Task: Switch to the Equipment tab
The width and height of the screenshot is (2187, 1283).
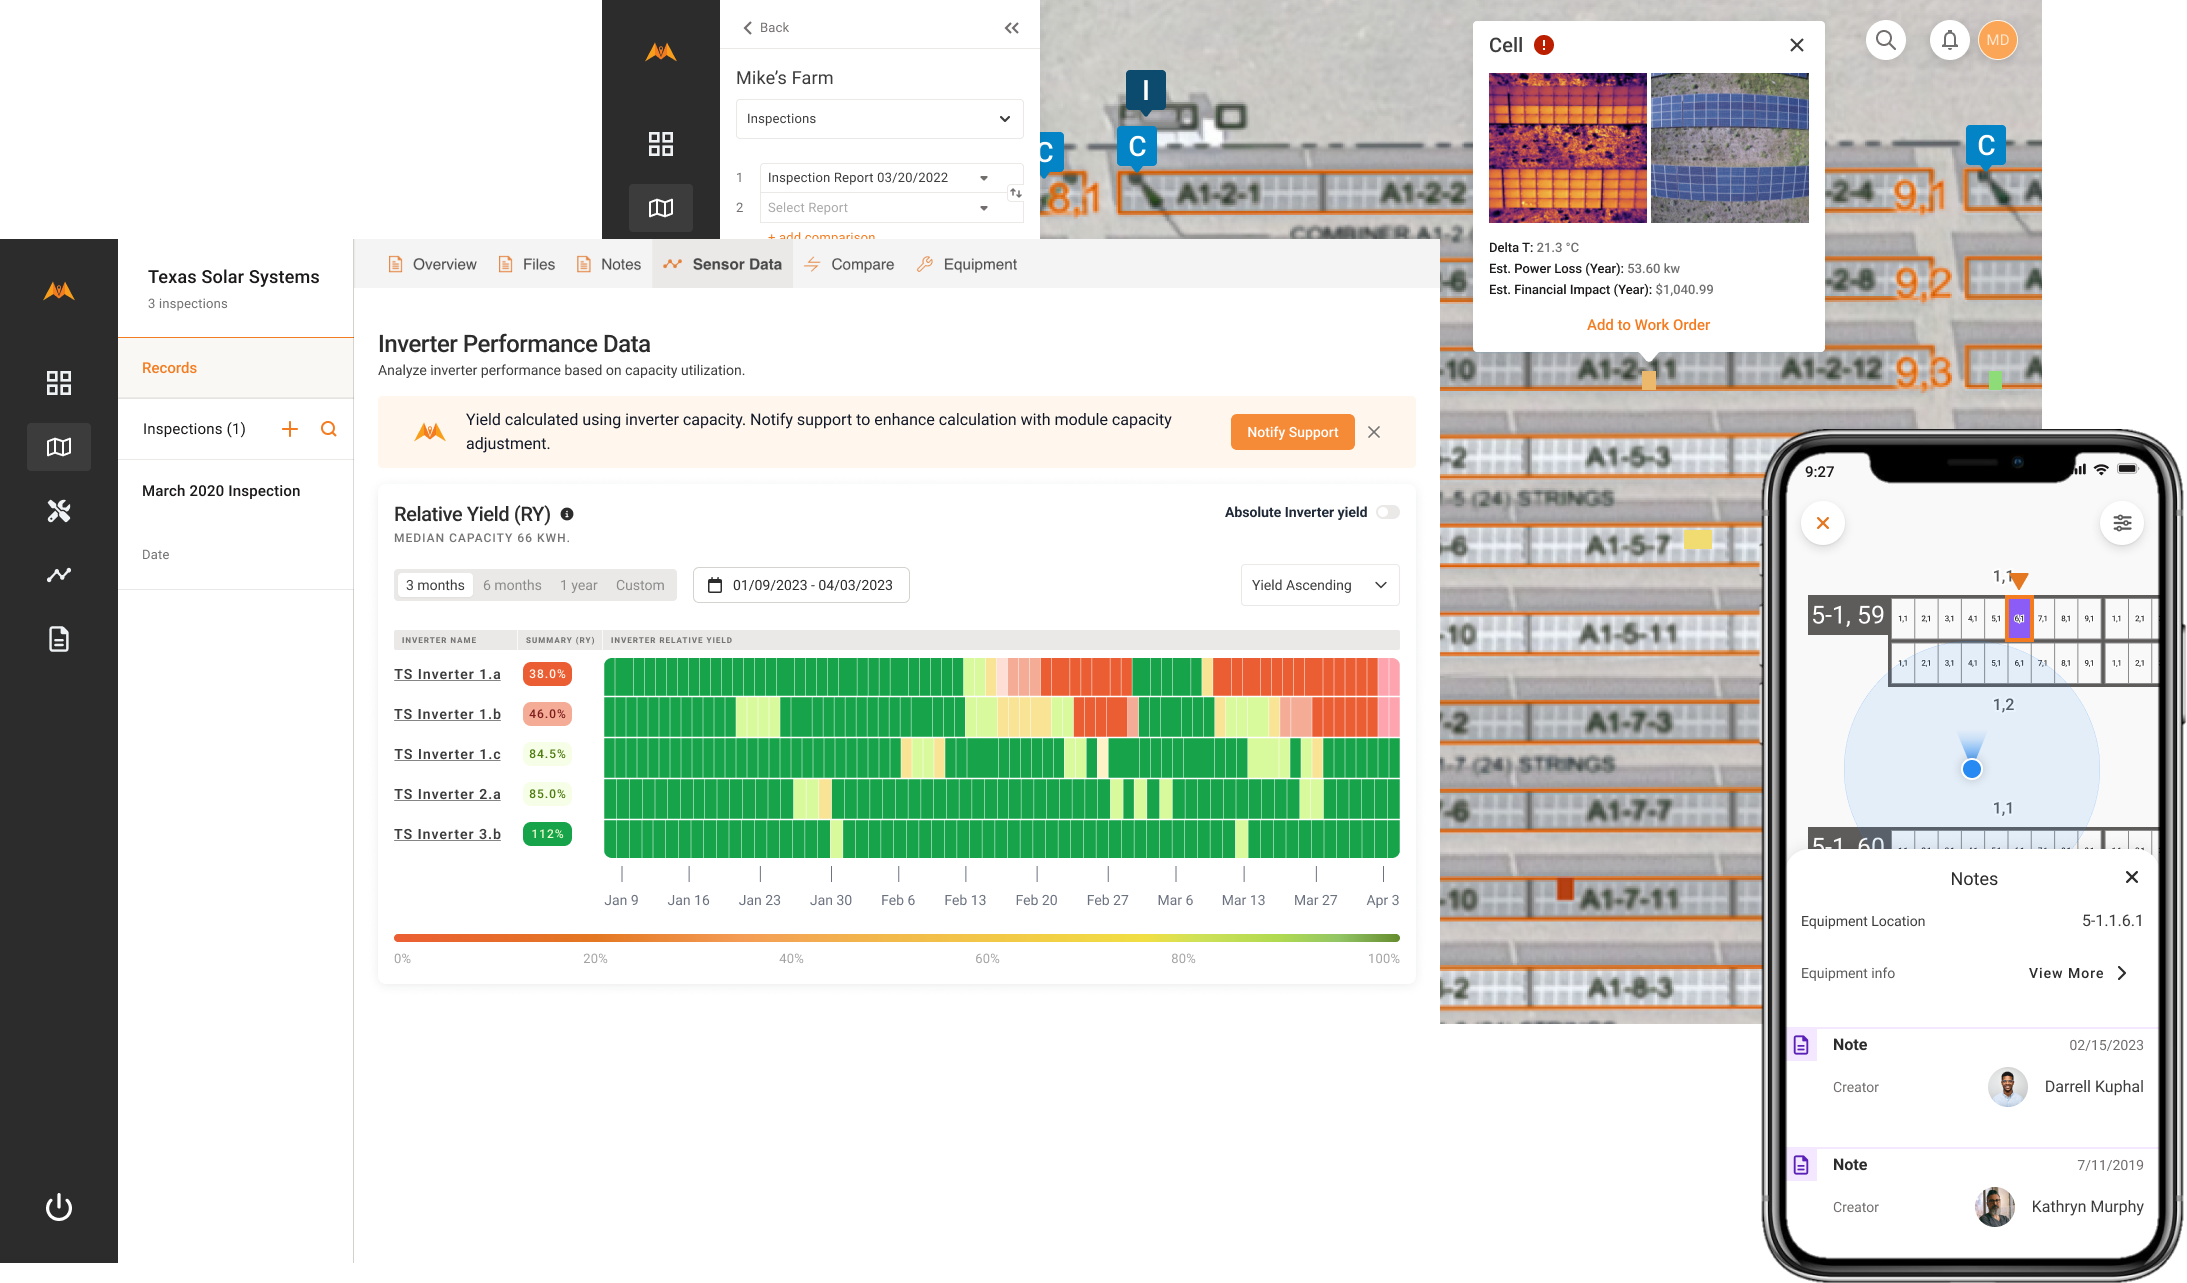Action: pos(967,264)
